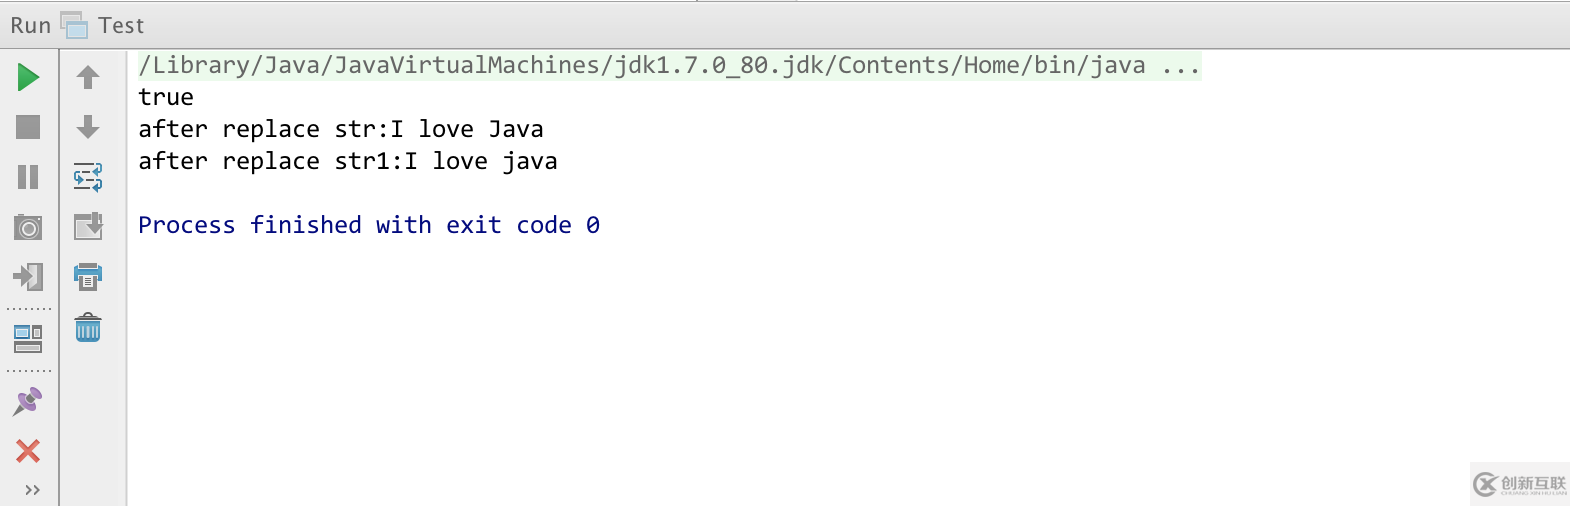The image size is (1570, 506).
Task: Click the "Process finished with exit code 0" line
Action: coord(368,225)
